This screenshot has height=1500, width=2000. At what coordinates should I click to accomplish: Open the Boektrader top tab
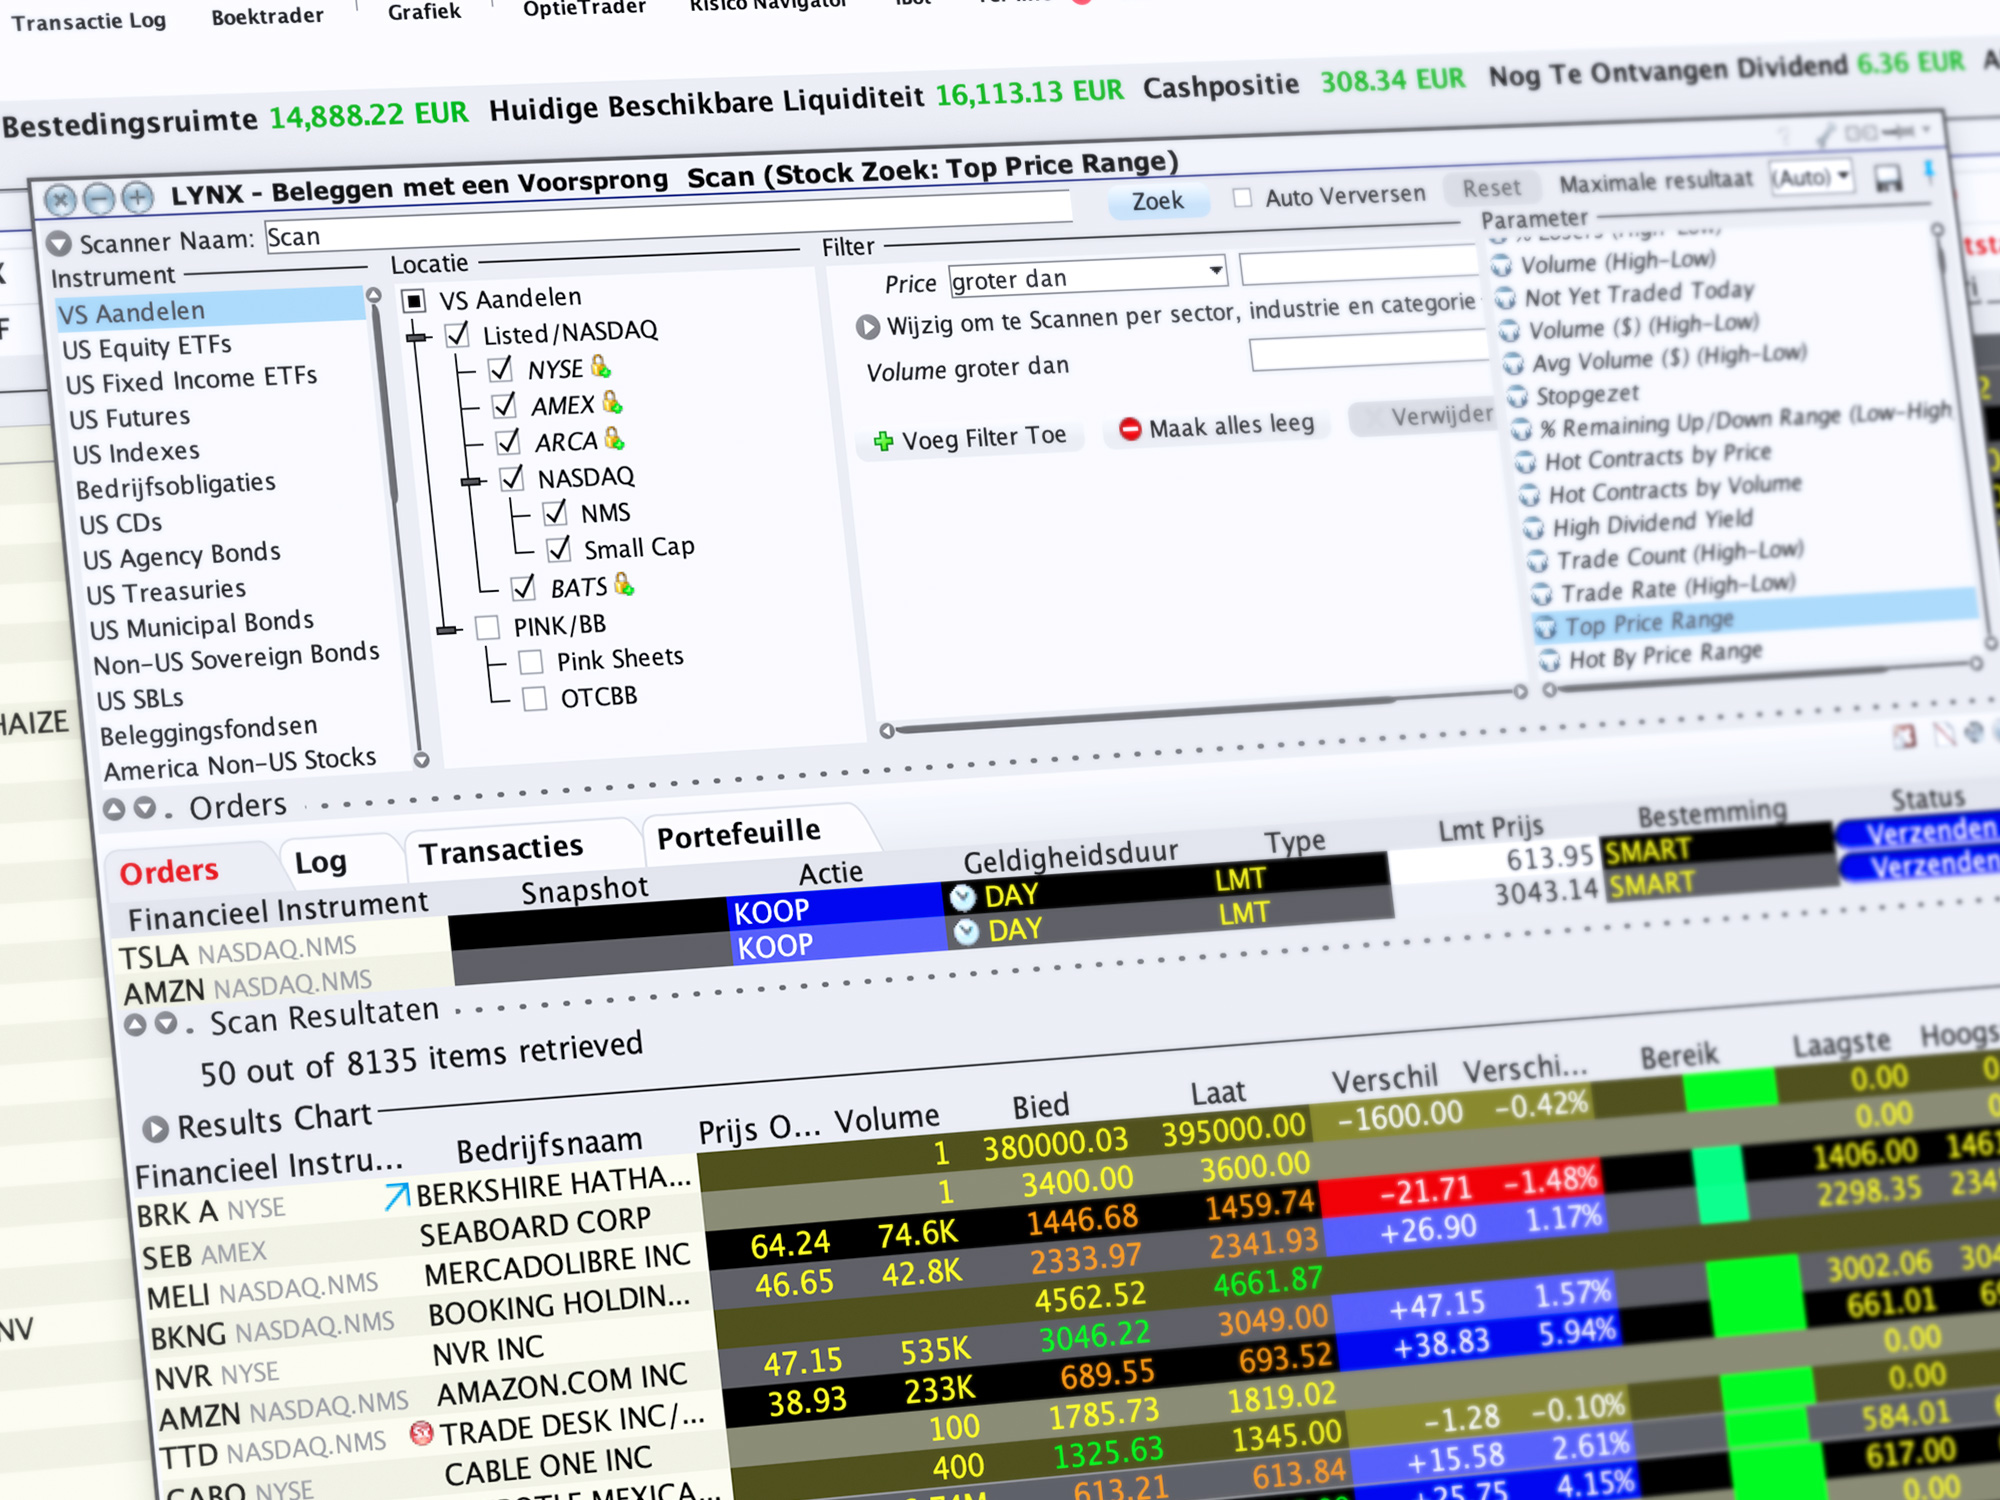pos(267,16)
